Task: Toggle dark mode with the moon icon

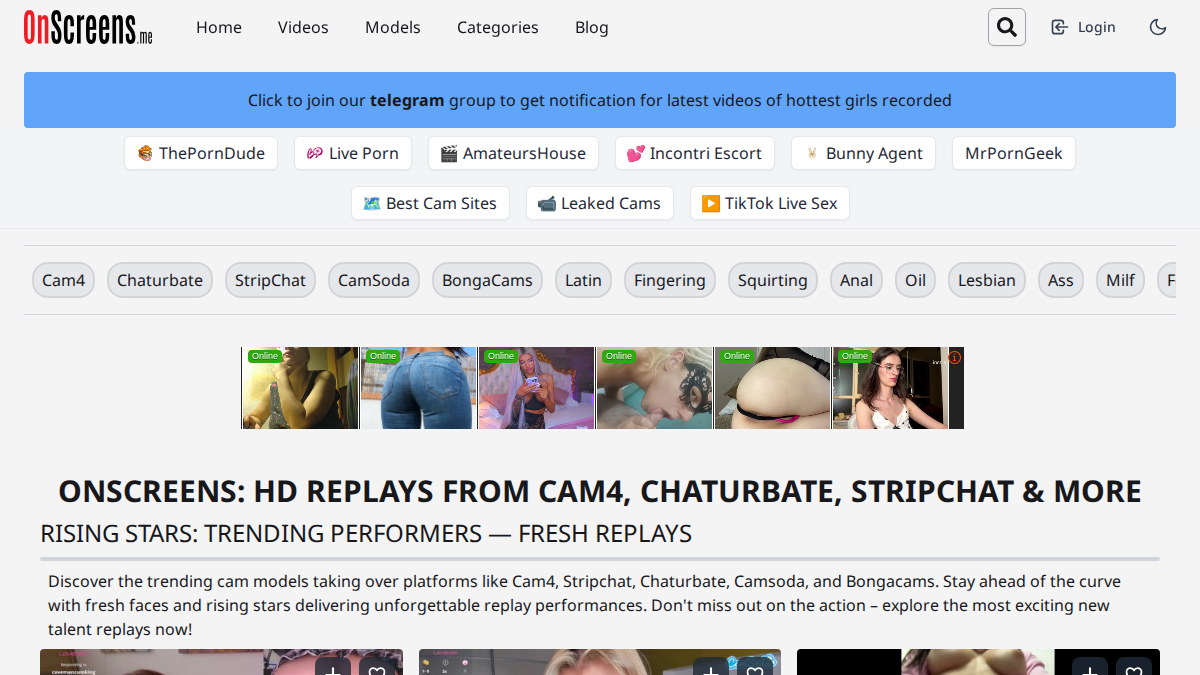Action: coord(1158,27)
